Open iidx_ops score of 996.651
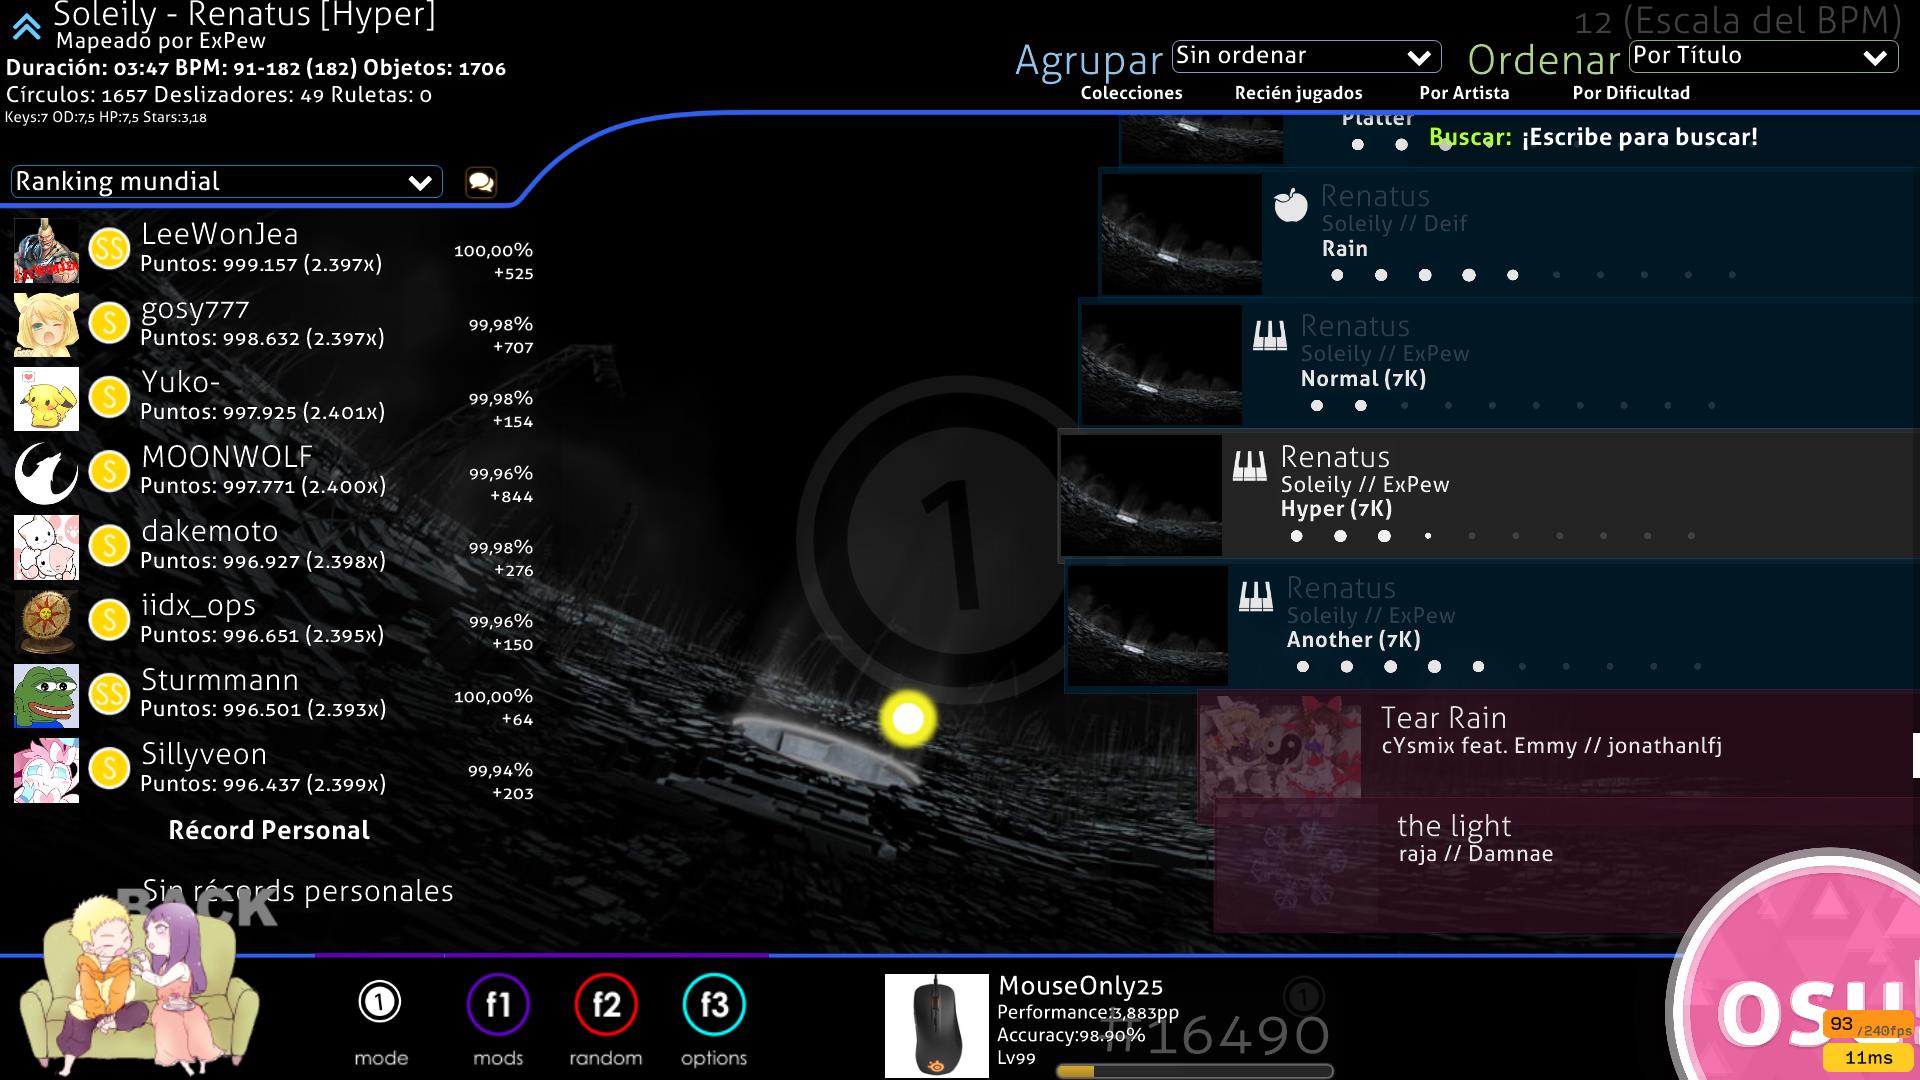The image size is (1920, 1080). [x=273, y=621]
